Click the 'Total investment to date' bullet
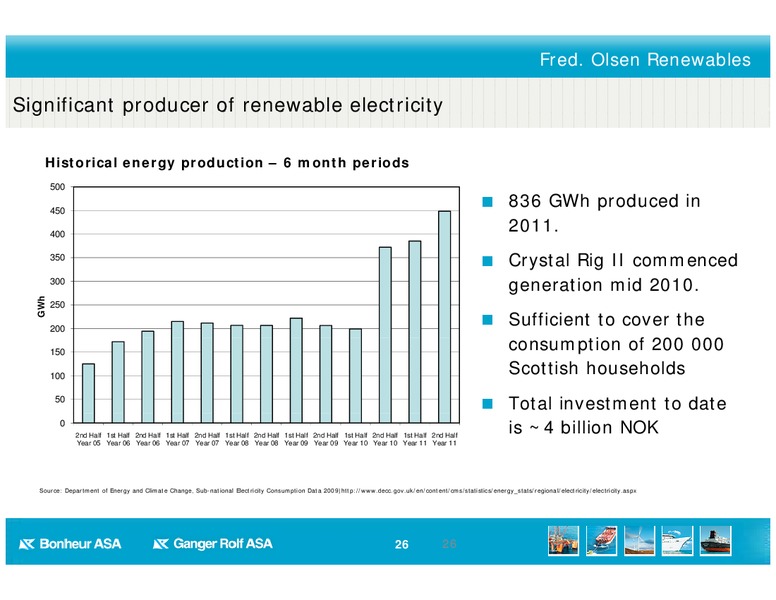Image resolution: width=776 pixels, height=600 pixels. click(x=617, y=415)
